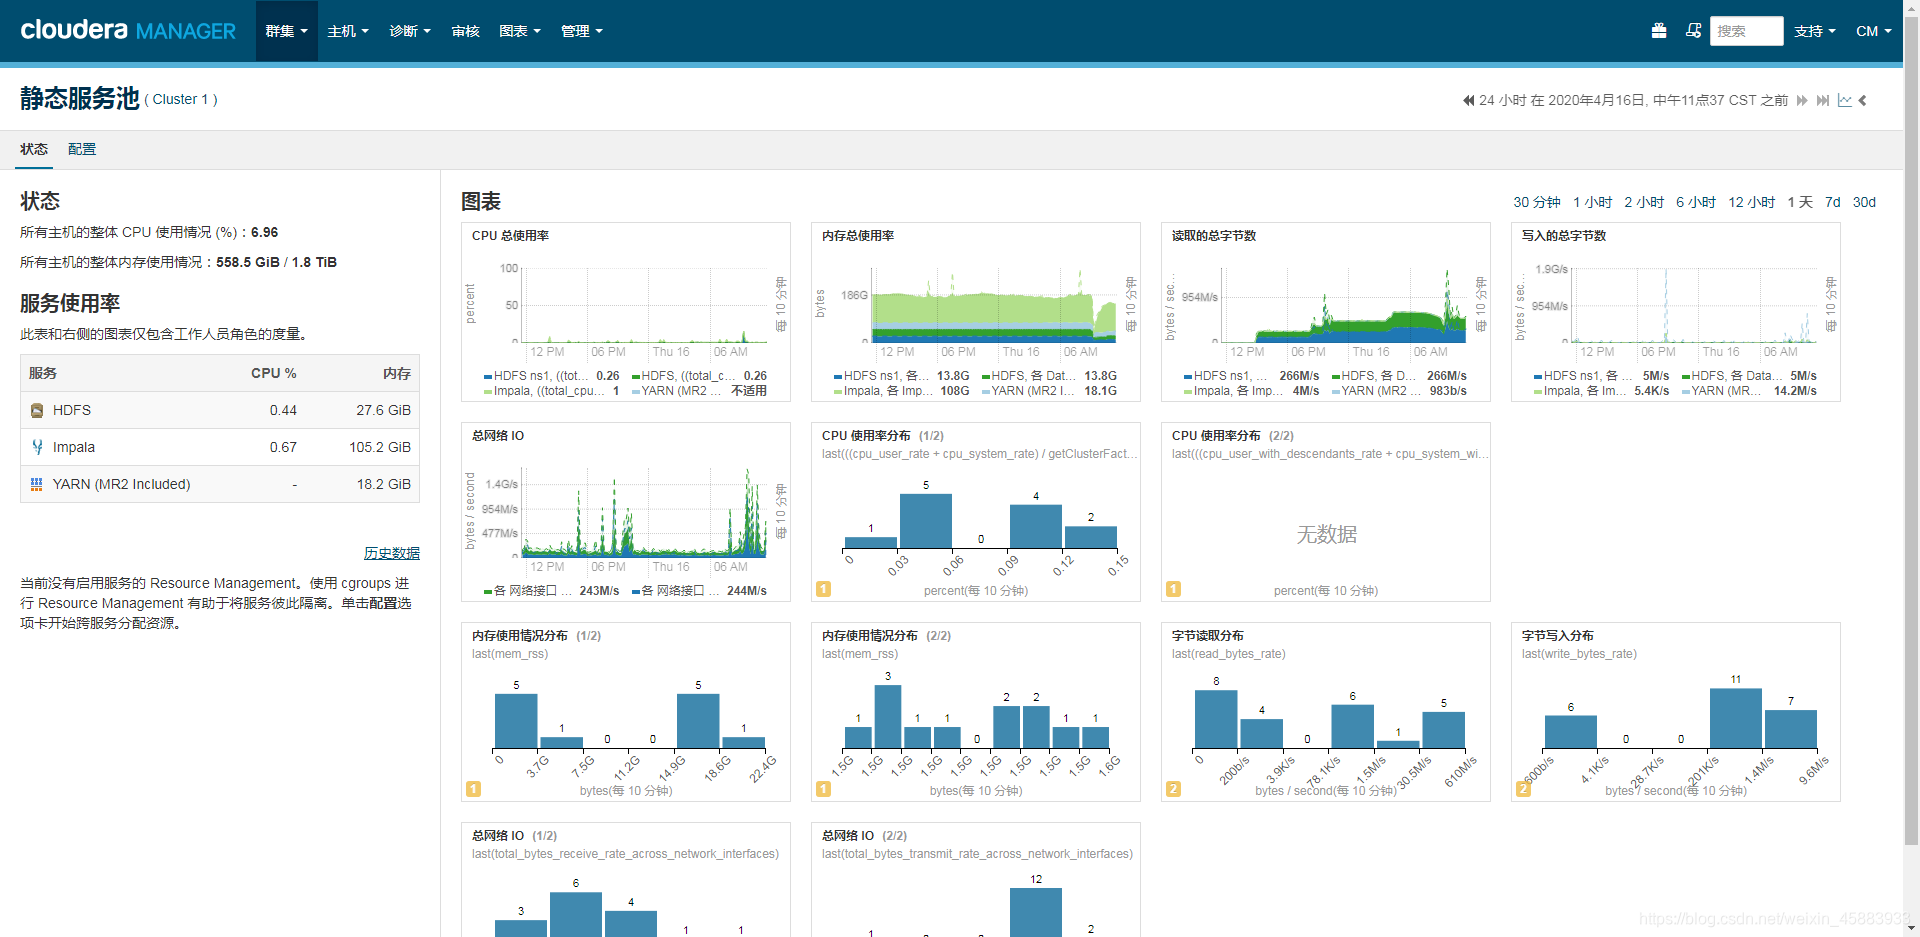
Task: Click Impala legend in 内存总使用率 chart
Action: (x=884, y=391)
